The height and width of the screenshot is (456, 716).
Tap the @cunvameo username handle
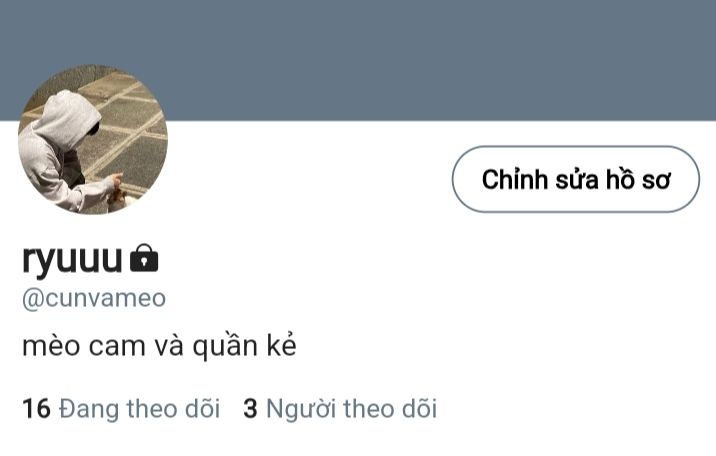(94, 299)
